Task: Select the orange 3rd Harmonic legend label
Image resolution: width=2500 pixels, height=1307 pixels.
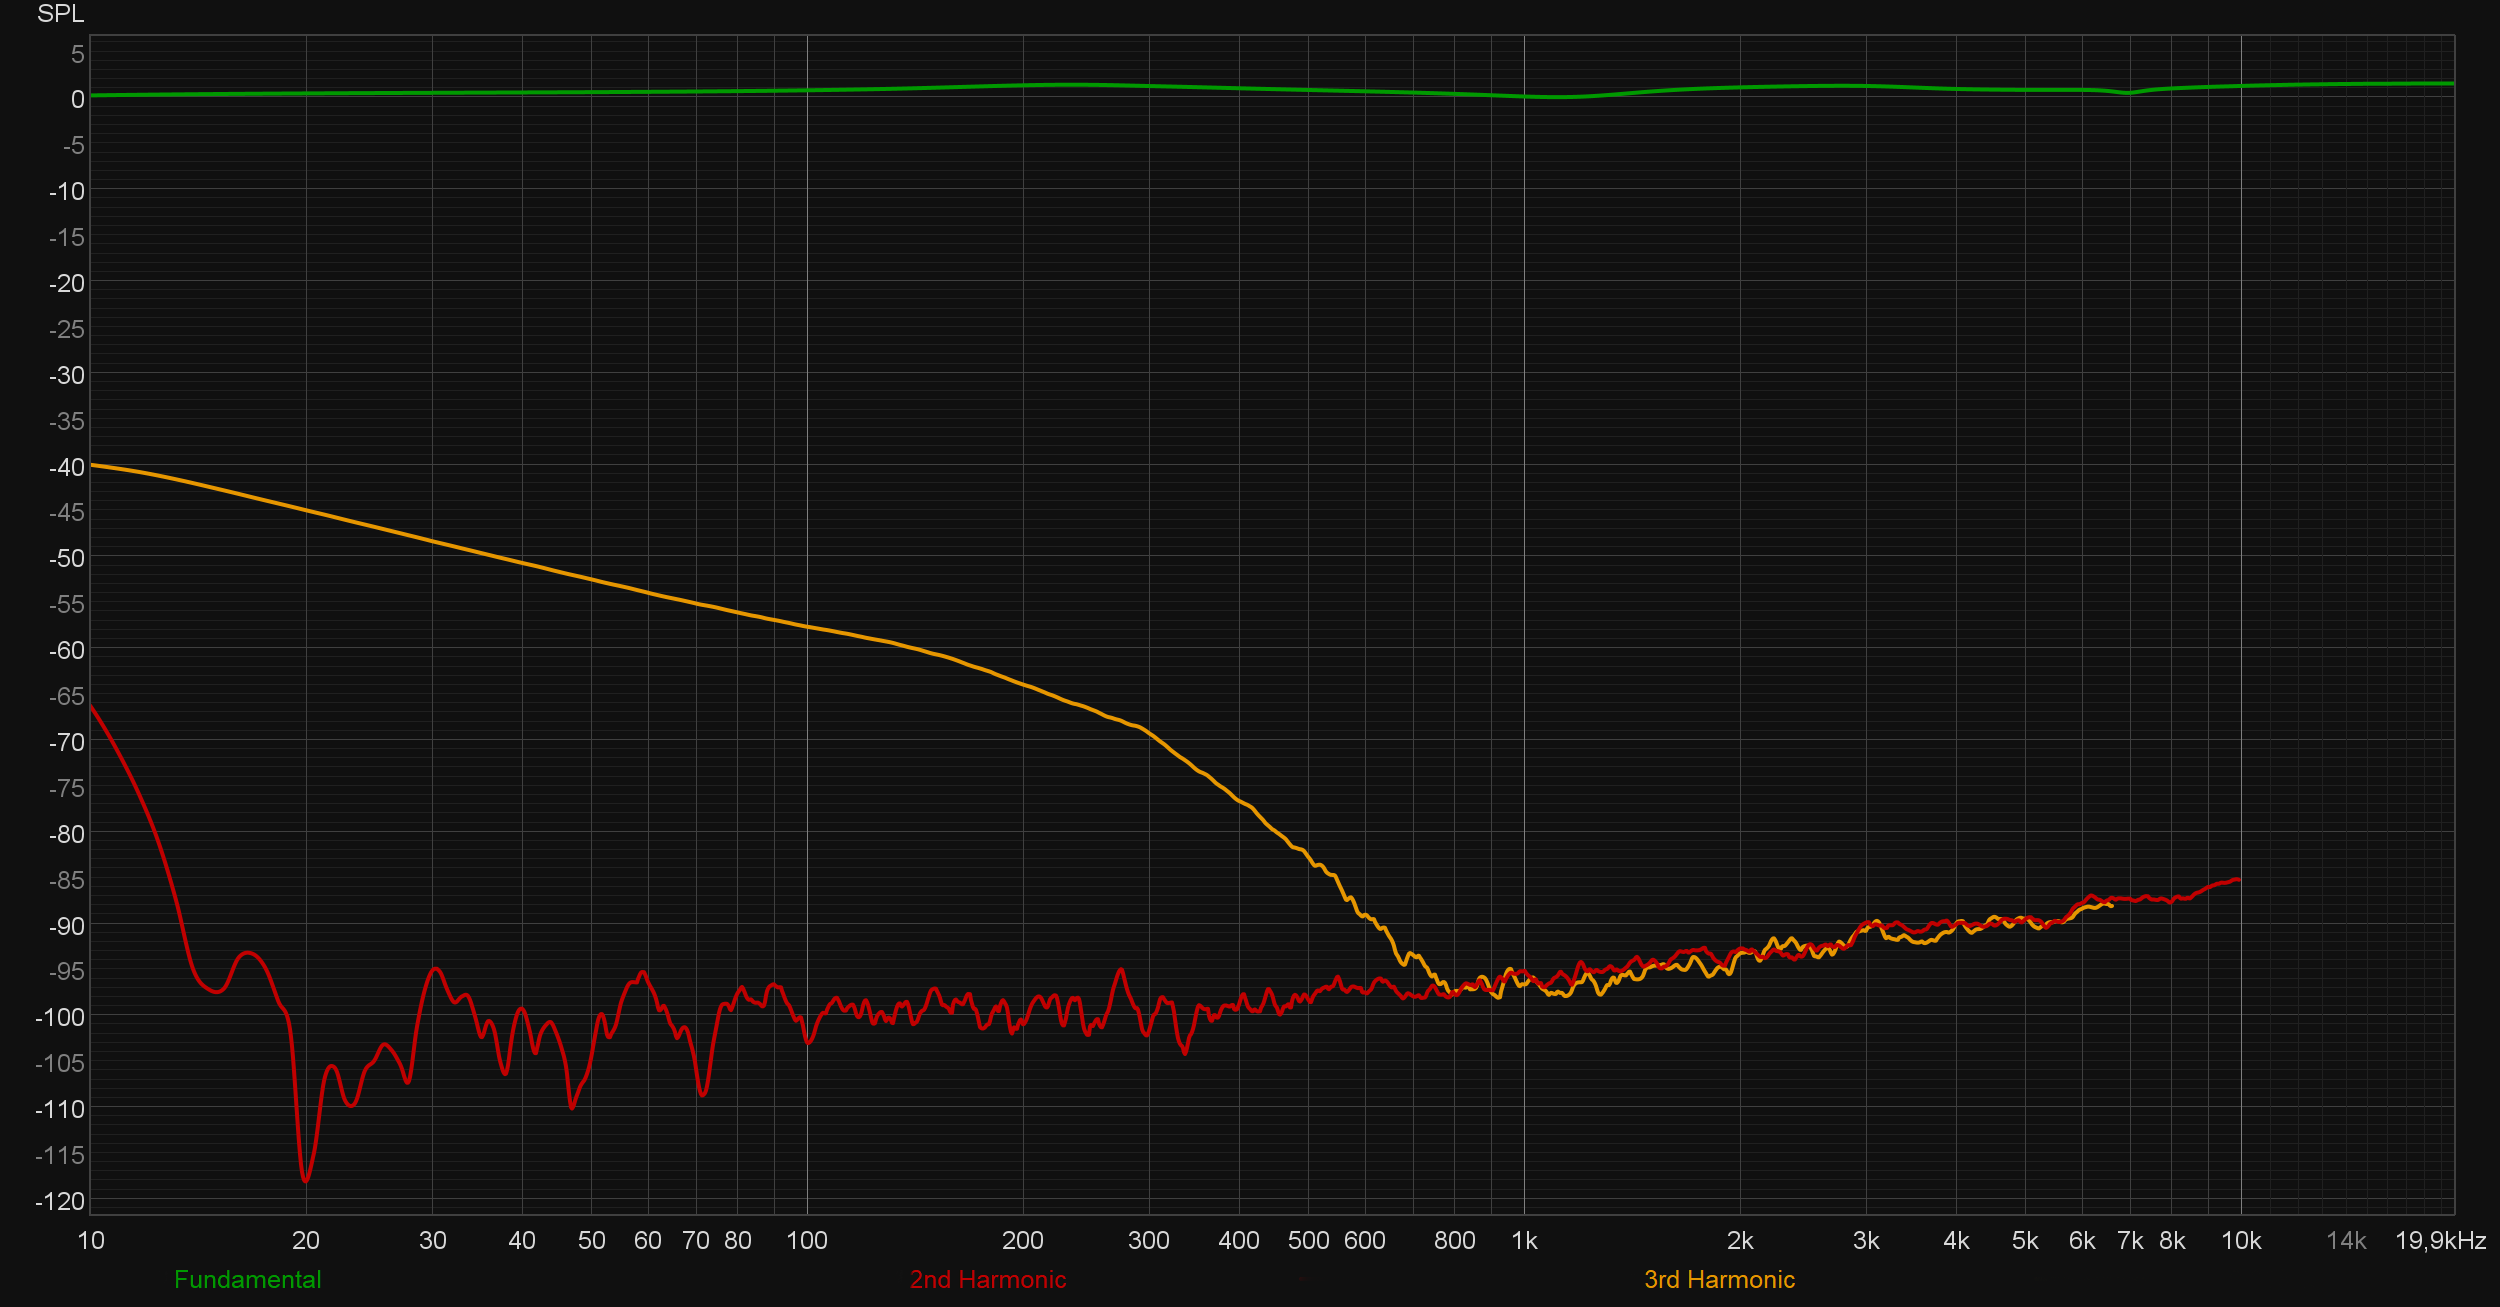Action: [x=1719, y=1279]
